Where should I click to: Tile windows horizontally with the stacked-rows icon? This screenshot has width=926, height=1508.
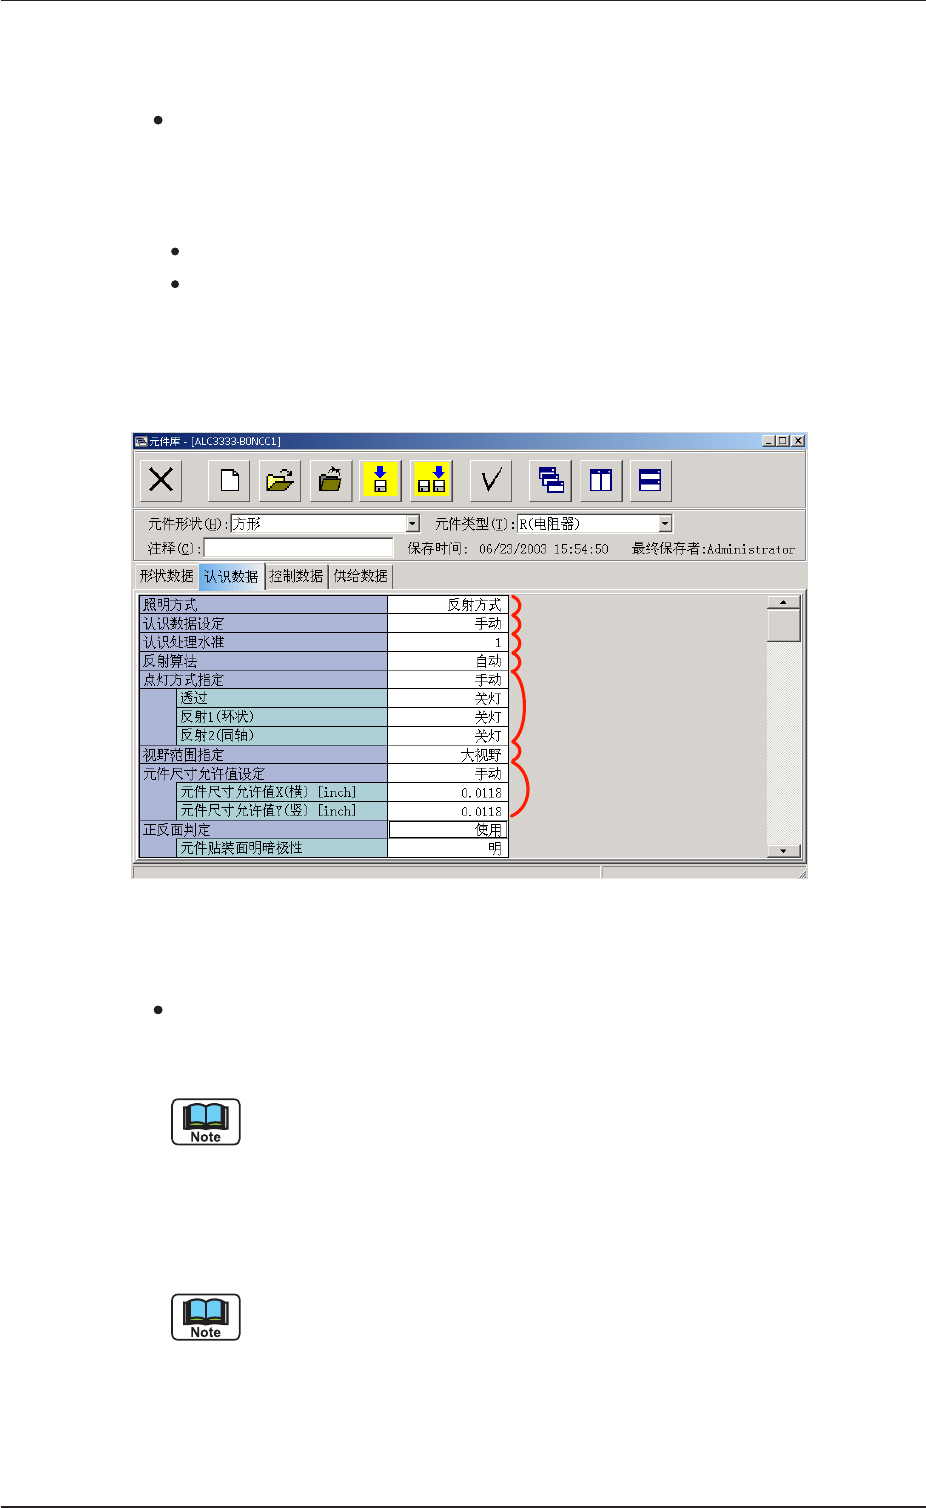[x=651, y=481]
